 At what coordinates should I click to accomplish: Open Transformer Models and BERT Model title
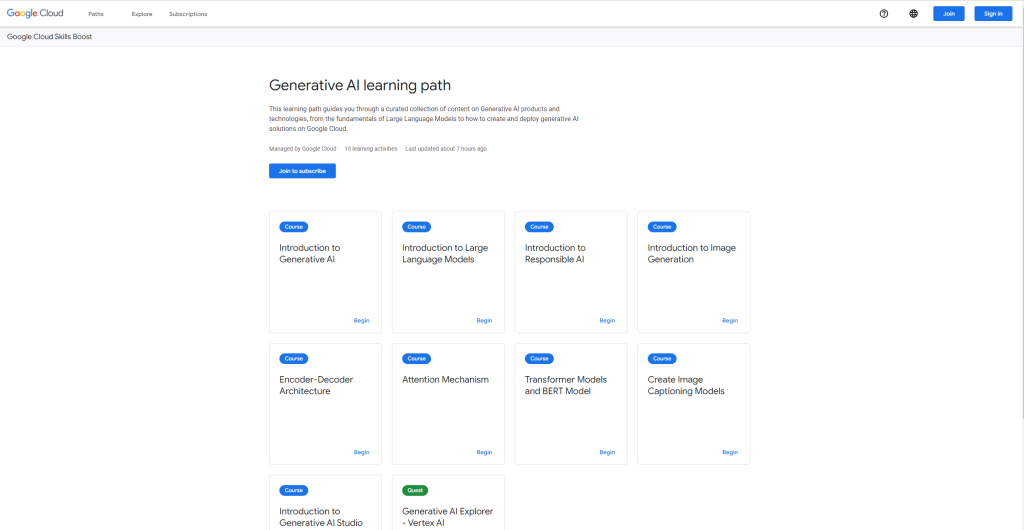coord(566,385)
